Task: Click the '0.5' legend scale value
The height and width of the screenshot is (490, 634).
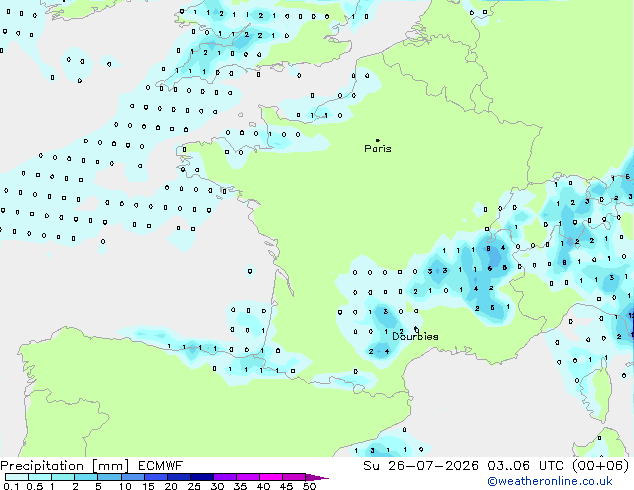Action: 34,486
